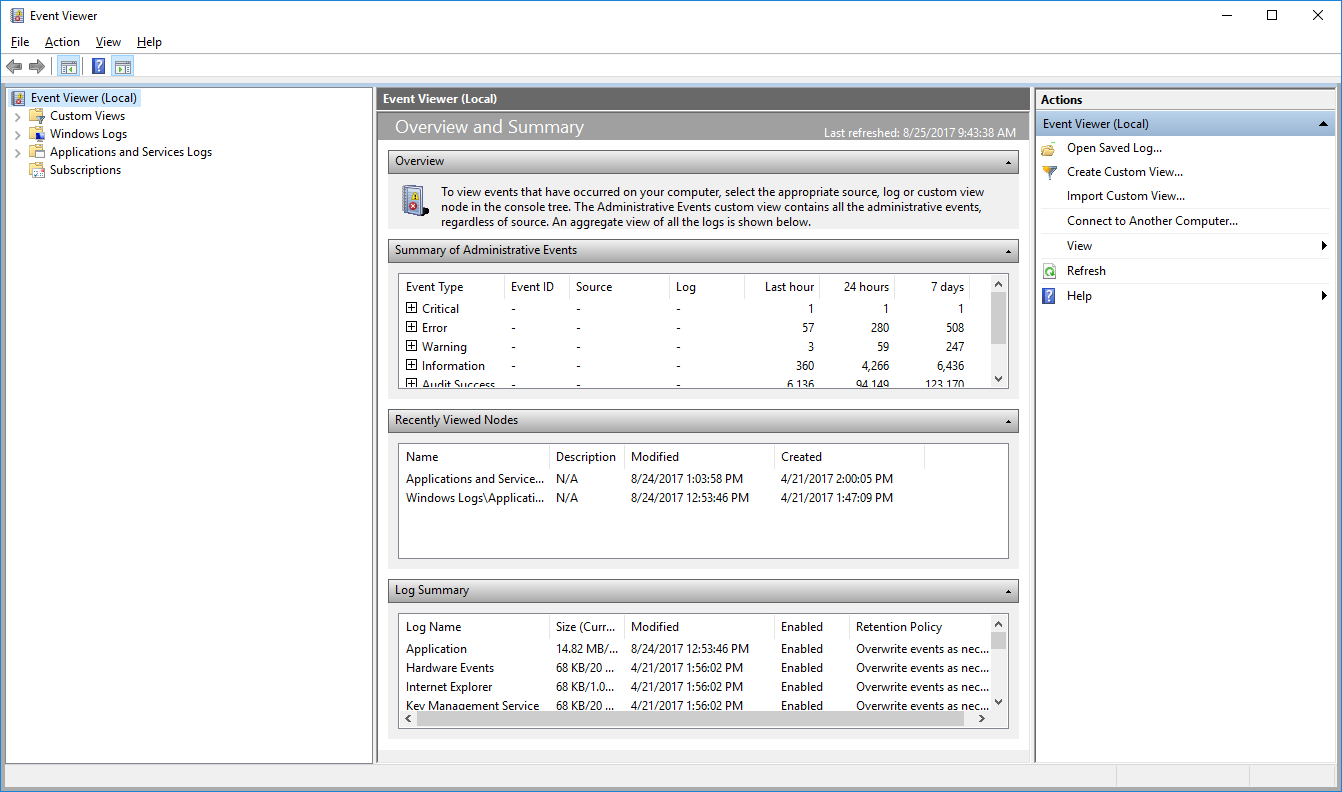Click the Back arrow in the toolbar
Viewport: 1342px width, 792px height.
(14, 67)
